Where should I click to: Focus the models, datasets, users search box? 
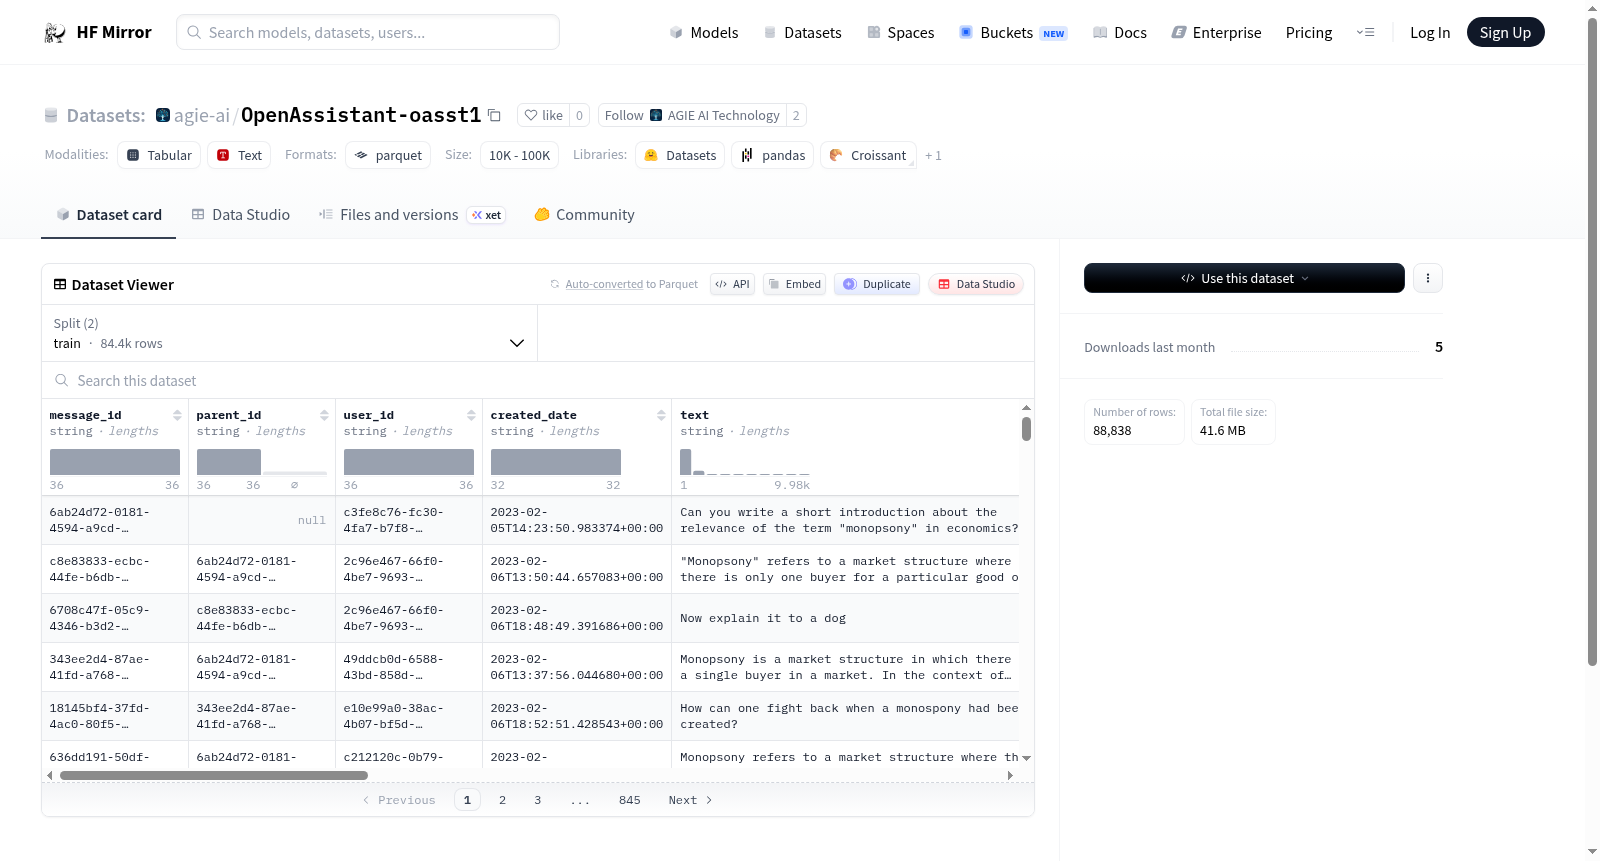(x=368, y=32)
